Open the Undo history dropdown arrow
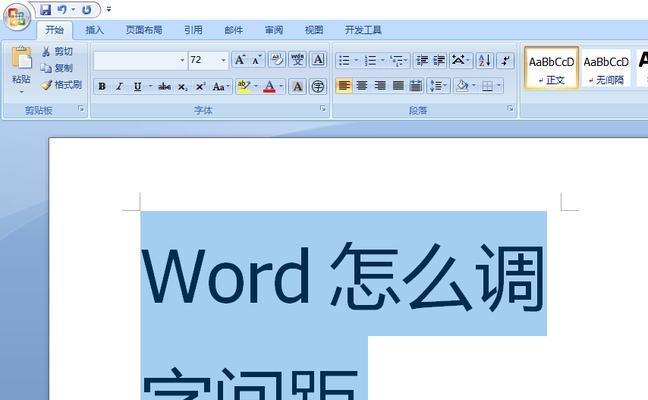 pyautogui.click(x=73, y=9)
